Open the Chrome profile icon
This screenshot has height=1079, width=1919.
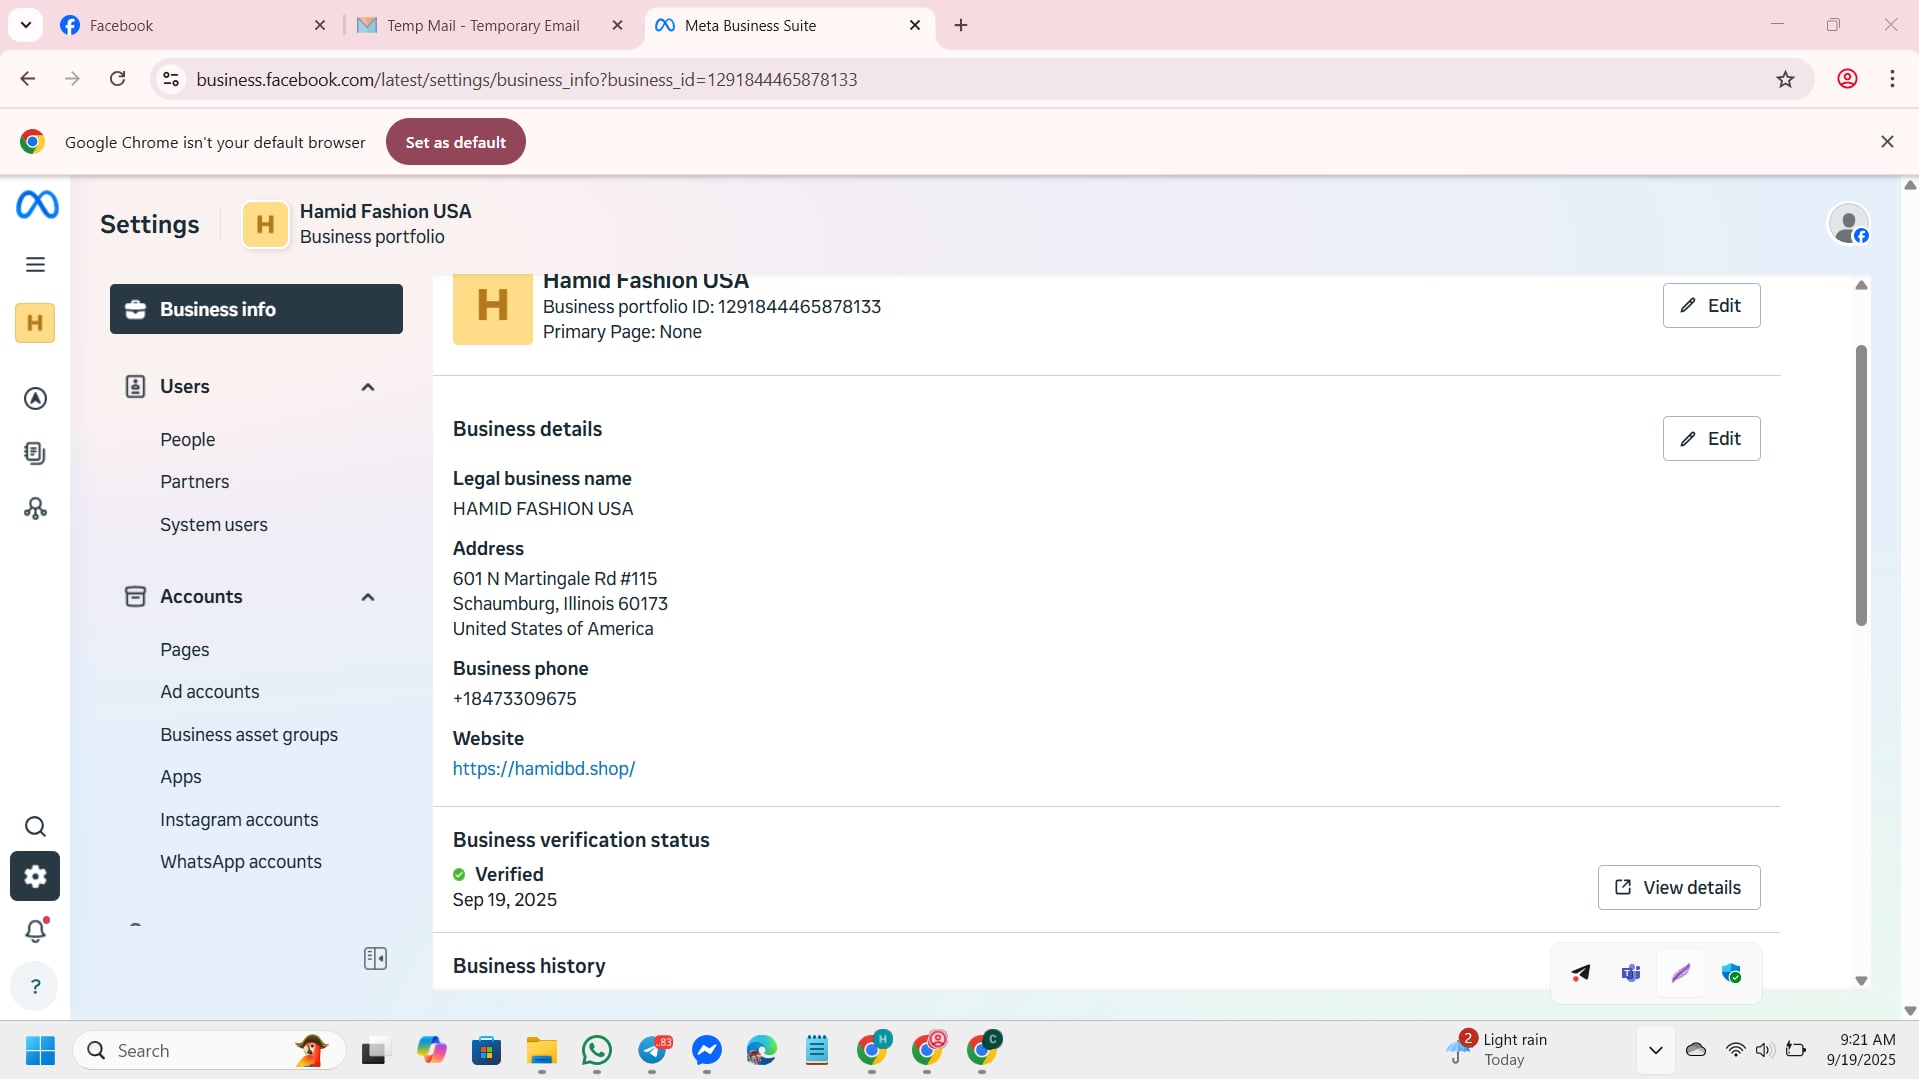[x=1848, y=79]
